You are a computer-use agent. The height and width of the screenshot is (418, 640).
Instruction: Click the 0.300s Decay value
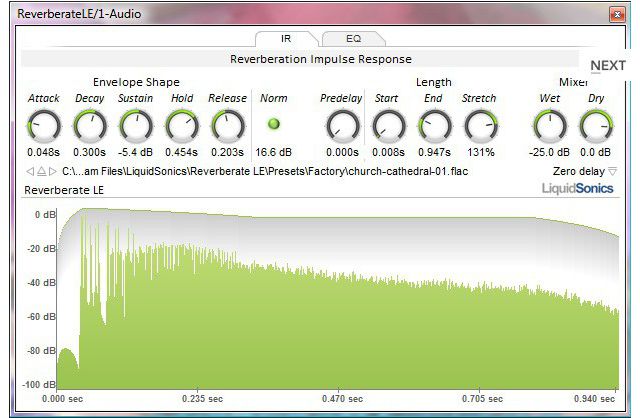tap(89, 152)
